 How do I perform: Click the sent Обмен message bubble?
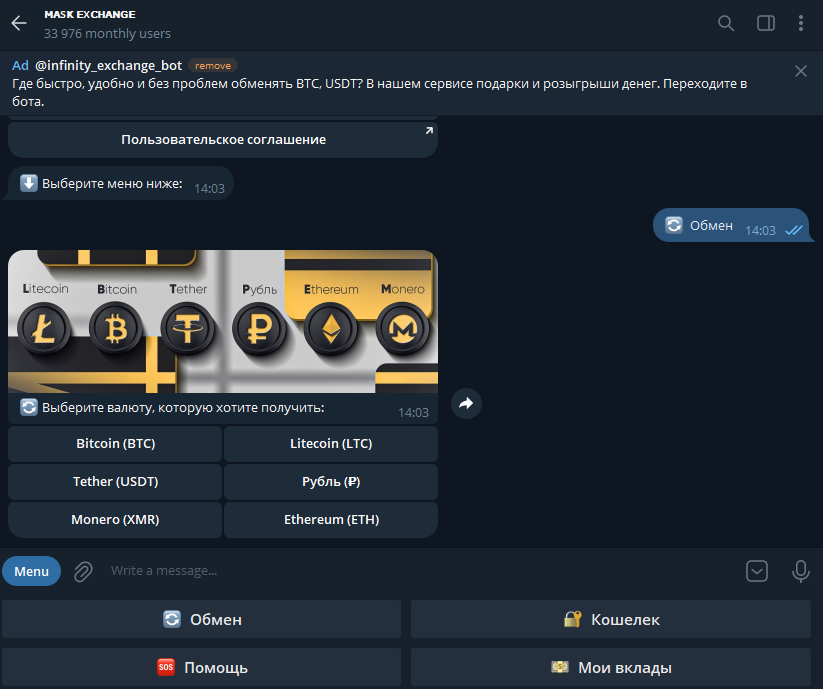(731, 226)
